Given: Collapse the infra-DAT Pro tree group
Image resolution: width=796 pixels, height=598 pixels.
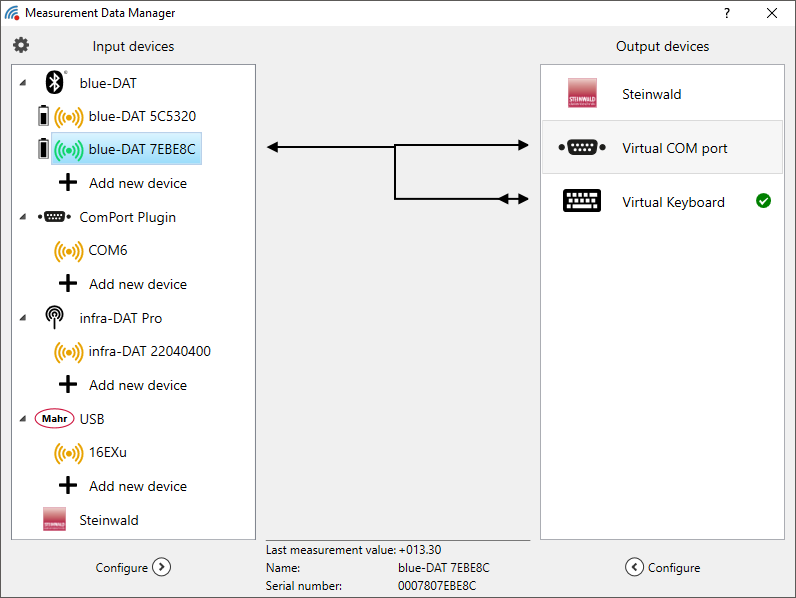Looking at the screenshot, I should coord(23,318).
